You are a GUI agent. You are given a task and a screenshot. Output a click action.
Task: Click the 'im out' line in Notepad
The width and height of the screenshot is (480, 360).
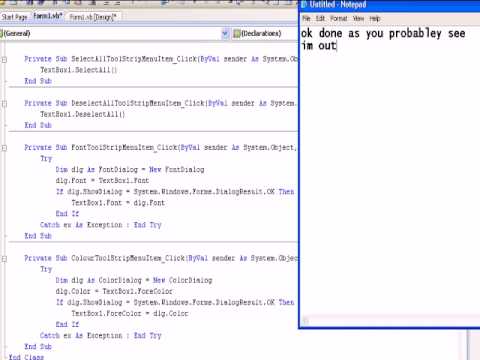pyautogui.click(x=318, y=46)
